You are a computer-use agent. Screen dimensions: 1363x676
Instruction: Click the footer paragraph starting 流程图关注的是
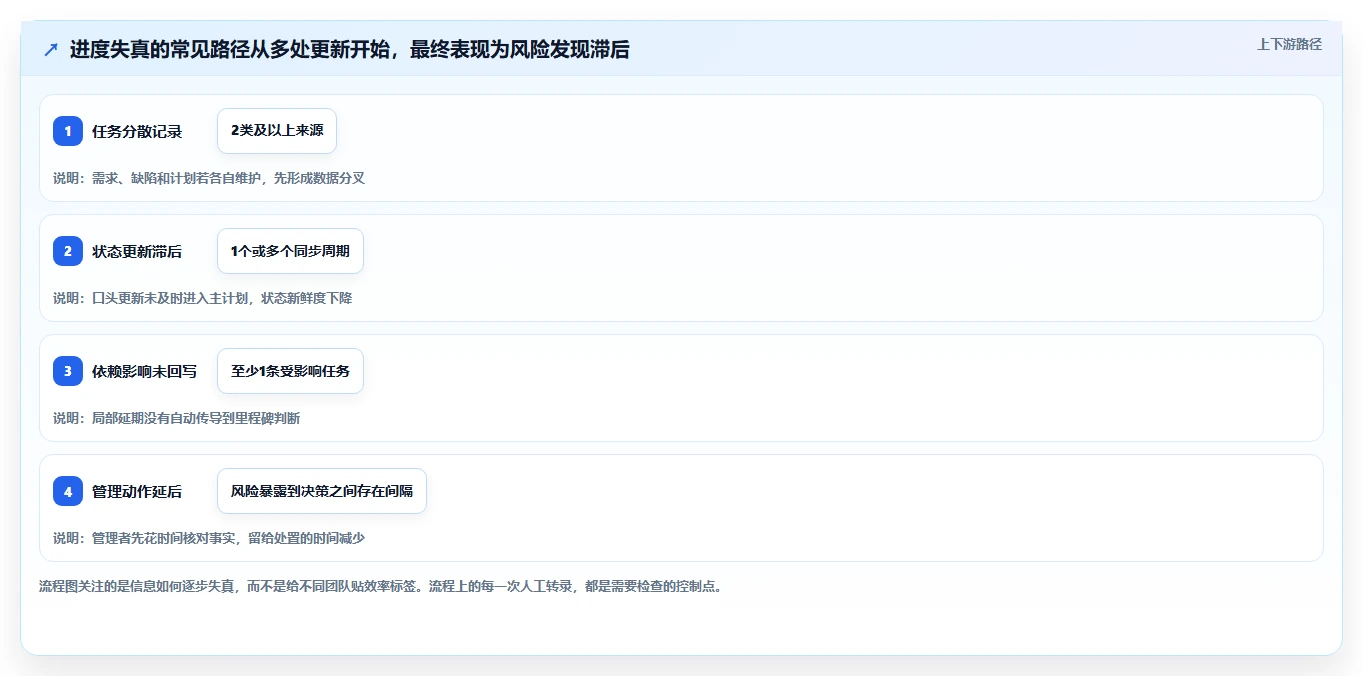click(381, 586)
